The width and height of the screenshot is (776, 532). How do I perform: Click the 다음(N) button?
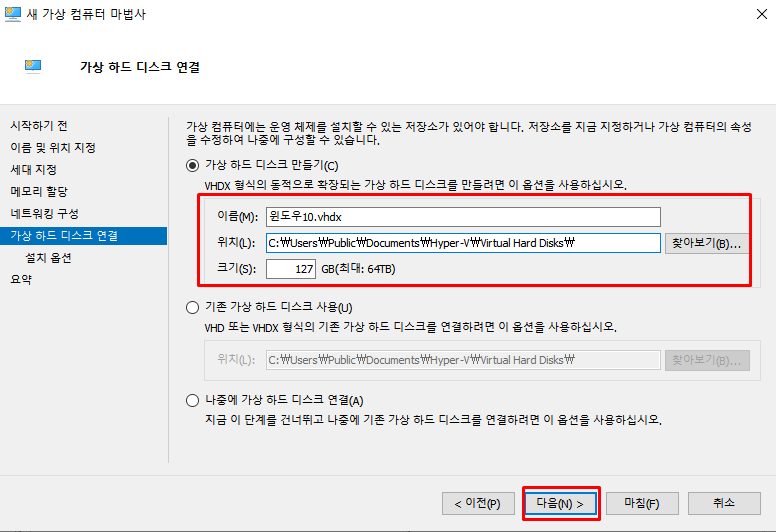point(561,504)
